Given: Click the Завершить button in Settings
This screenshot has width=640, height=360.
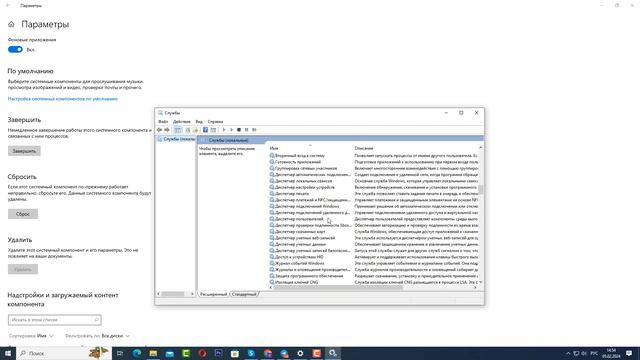Looking at the screenshot, I should coord(24,151).
